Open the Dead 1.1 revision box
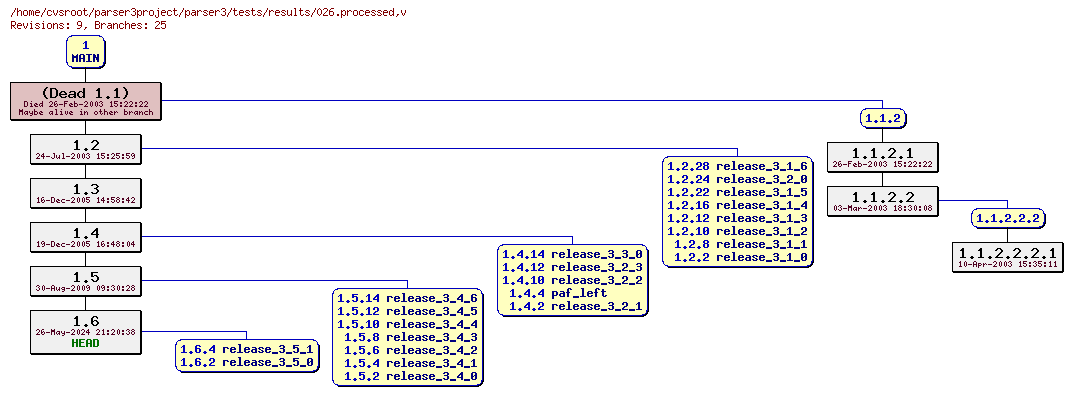1072x395 pixels. [x=85, y=101]
